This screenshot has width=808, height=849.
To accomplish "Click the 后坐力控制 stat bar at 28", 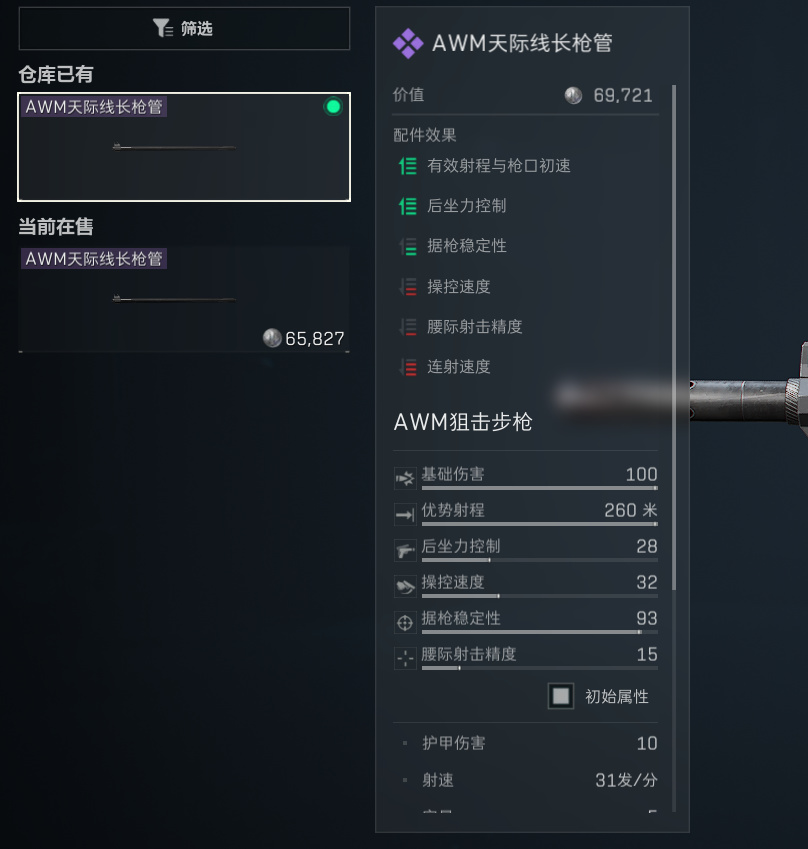I will [x=539, y=560].
